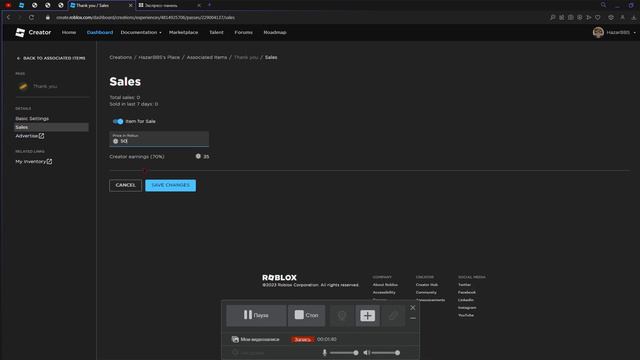Click the user avatar picture
This screenshot has height=360, width=640.
tap(598, 32)
